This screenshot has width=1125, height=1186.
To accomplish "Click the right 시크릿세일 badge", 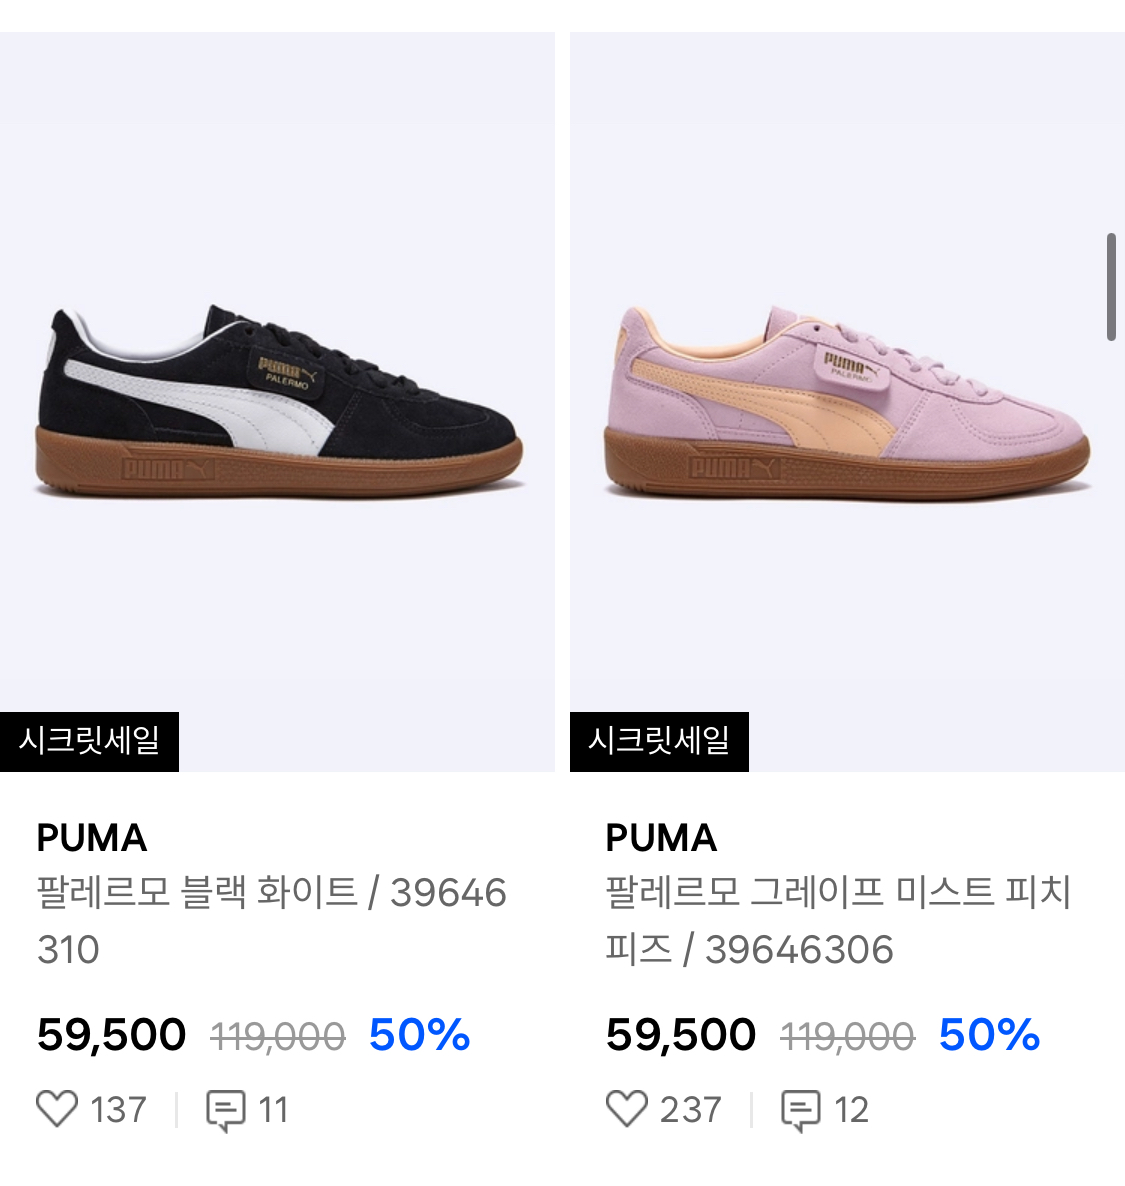I will pyautogui.click(x=659, y=741).
